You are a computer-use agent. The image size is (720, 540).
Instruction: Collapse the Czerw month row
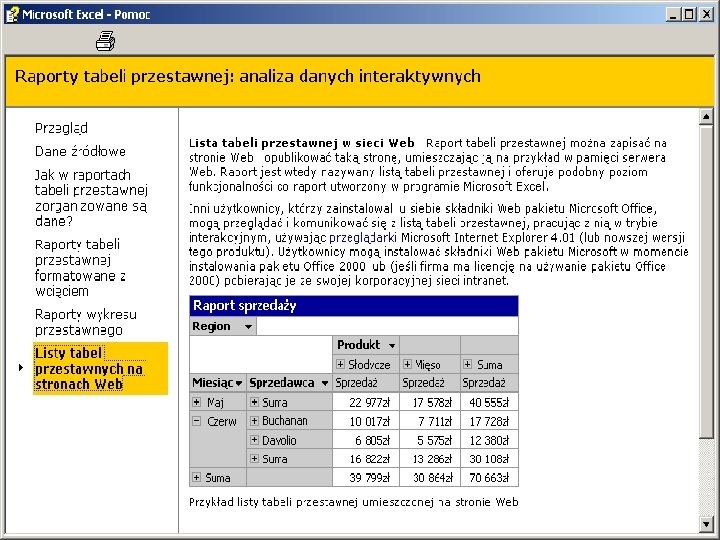[x=197, y=421]
